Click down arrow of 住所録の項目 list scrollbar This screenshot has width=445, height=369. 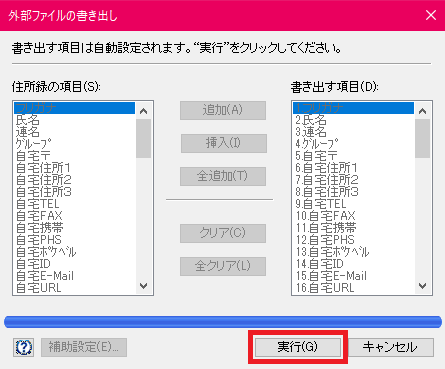(144, 286)
